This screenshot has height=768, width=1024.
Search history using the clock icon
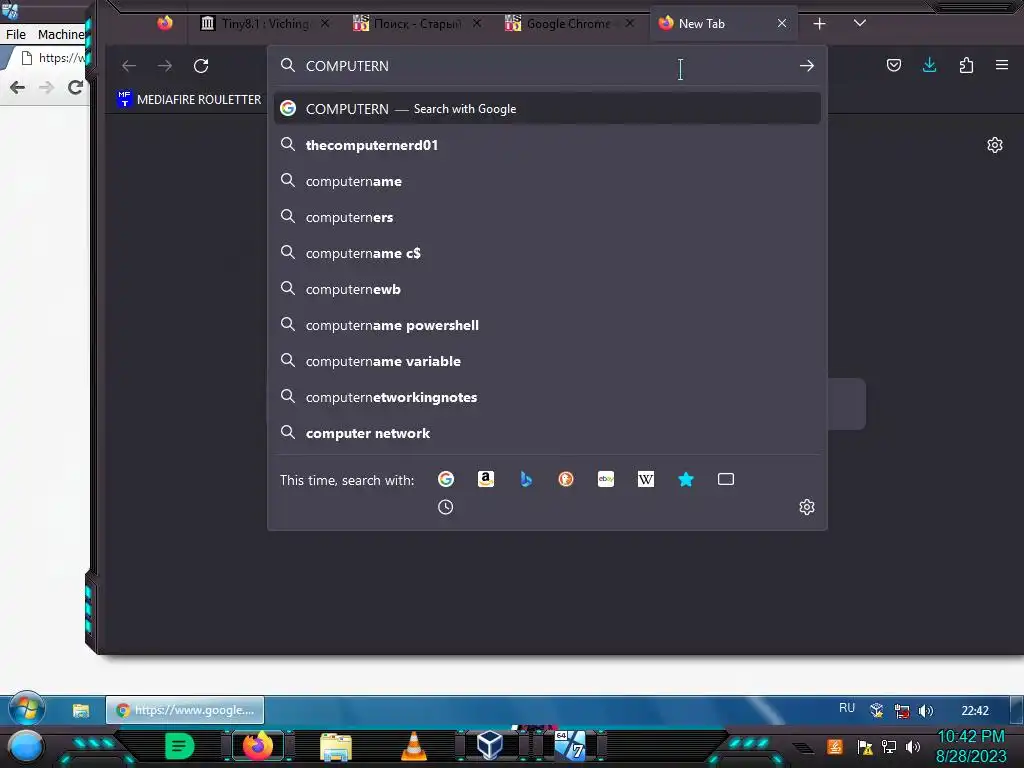pyautogui.click(x=445, y=507)
